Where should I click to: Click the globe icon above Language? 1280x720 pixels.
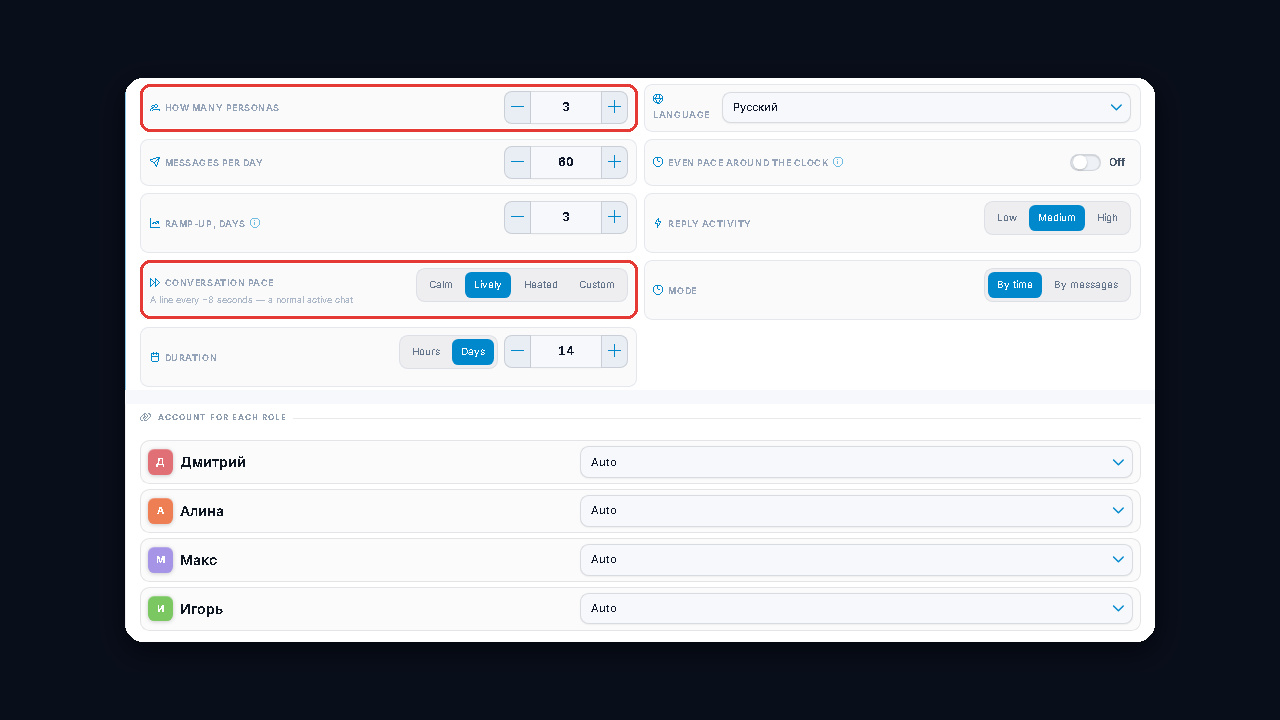tap(658, 99)
